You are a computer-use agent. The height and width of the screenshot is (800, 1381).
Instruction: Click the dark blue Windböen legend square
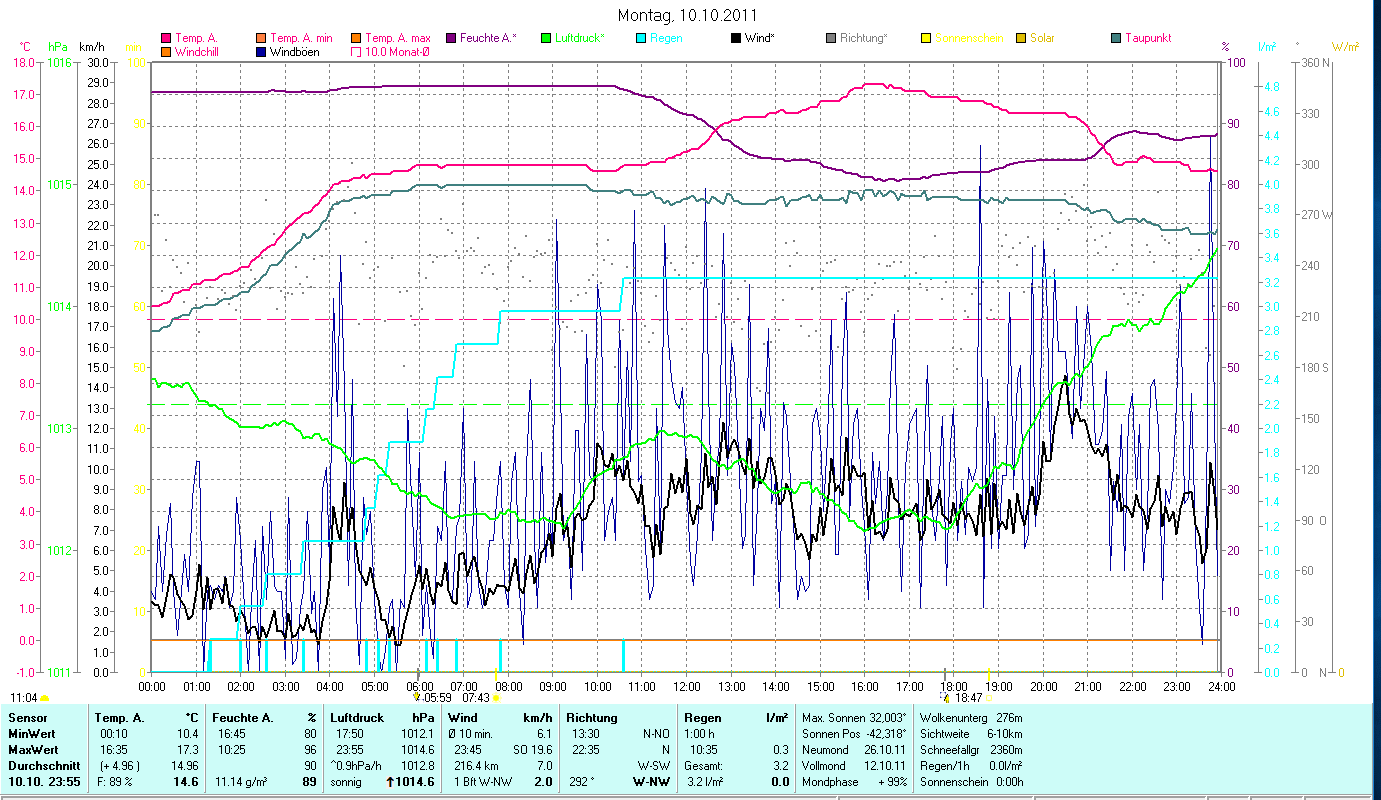click(260, 52)
